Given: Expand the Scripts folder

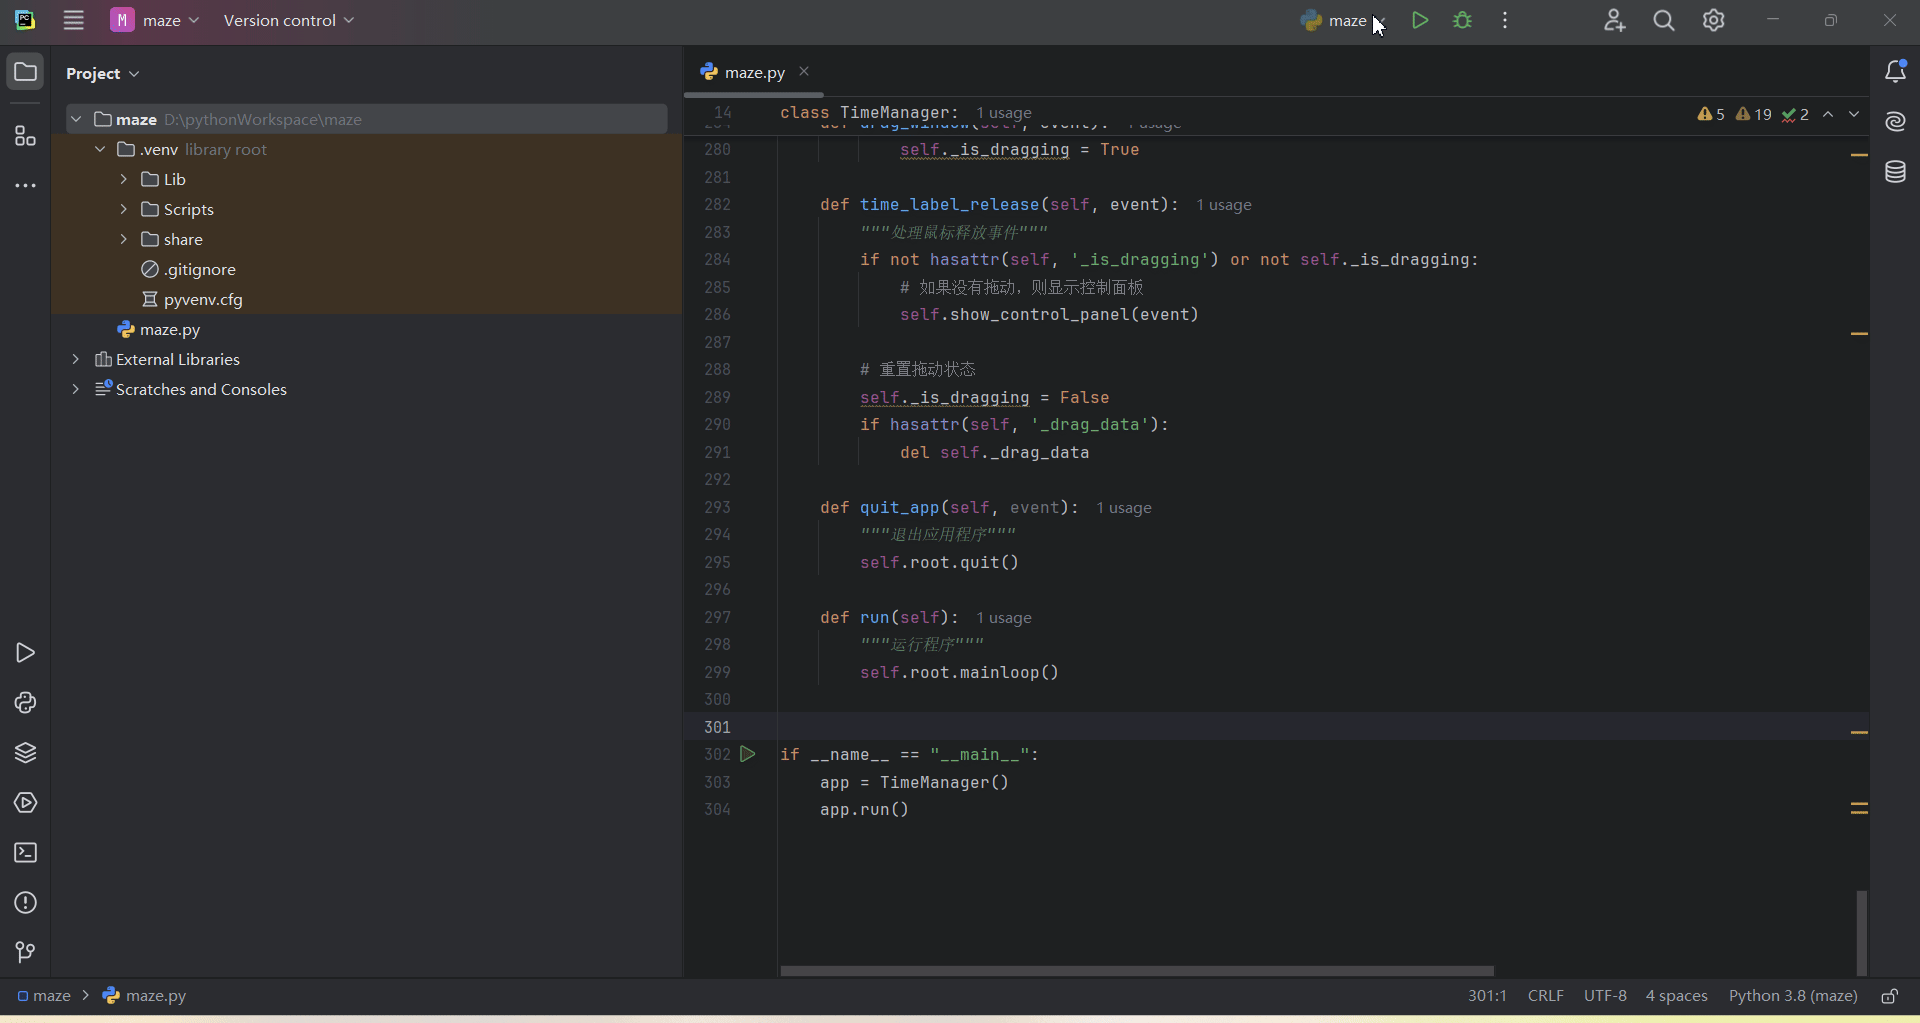Looking at the screenshot, I should [x=123, y=209].
